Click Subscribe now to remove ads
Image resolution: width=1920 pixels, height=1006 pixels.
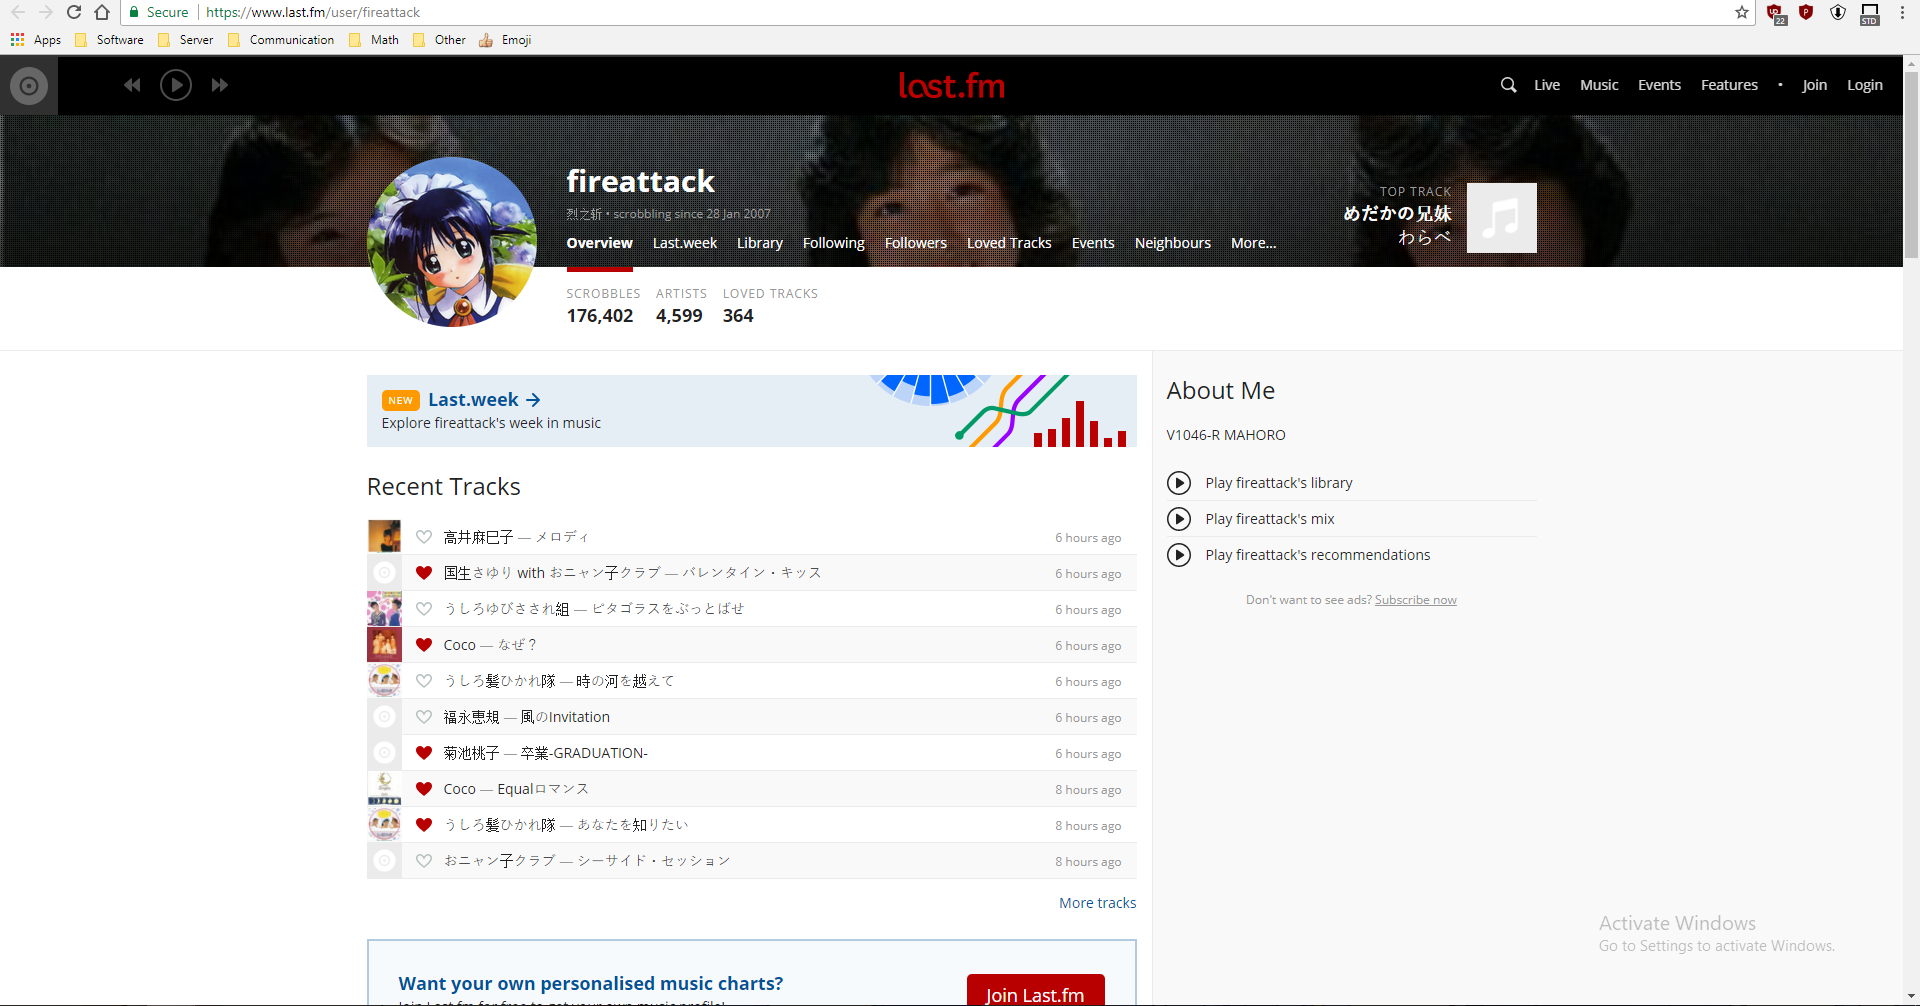coord(1415,599)
